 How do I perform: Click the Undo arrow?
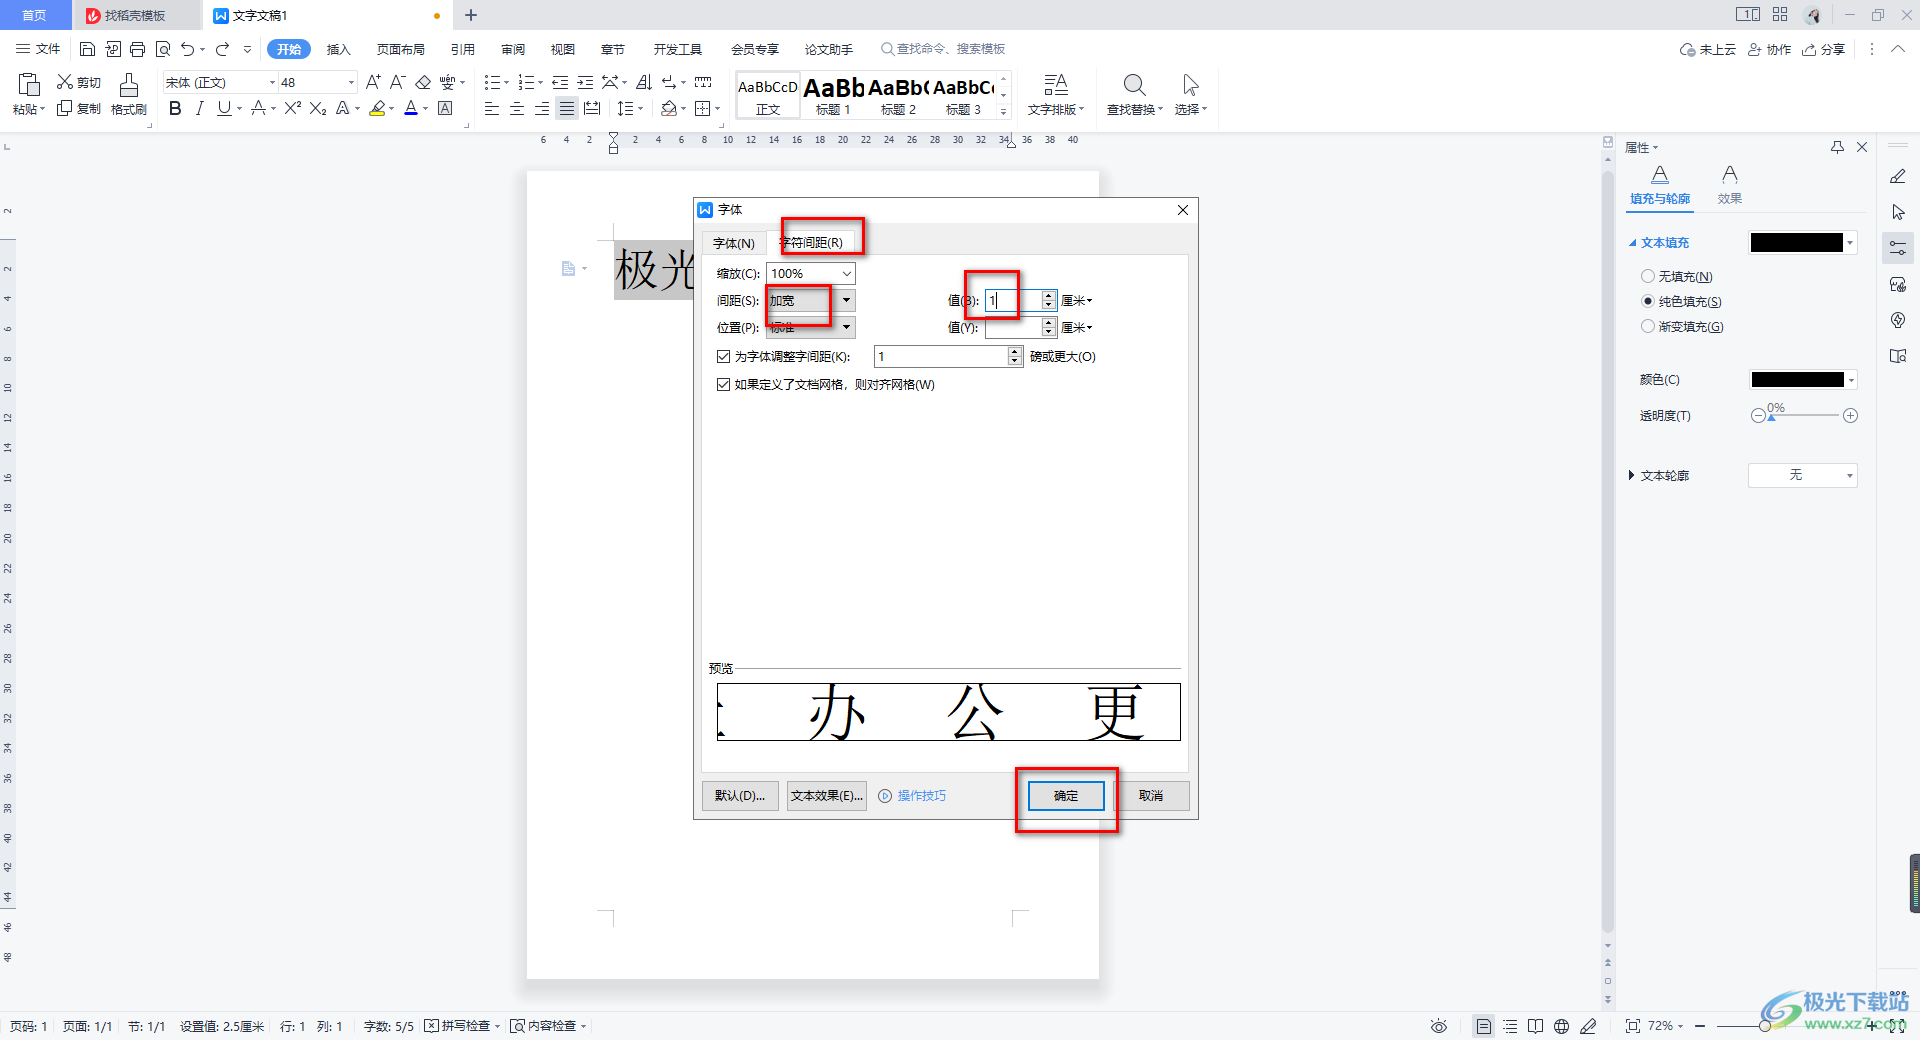pos(187,49)
